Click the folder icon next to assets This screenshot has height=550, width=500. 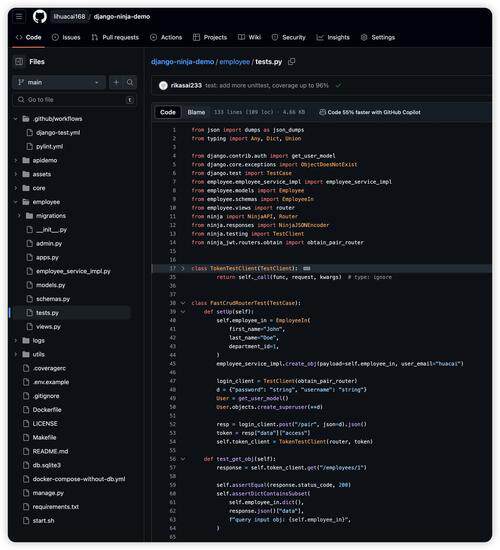click(x=26, y=174)
